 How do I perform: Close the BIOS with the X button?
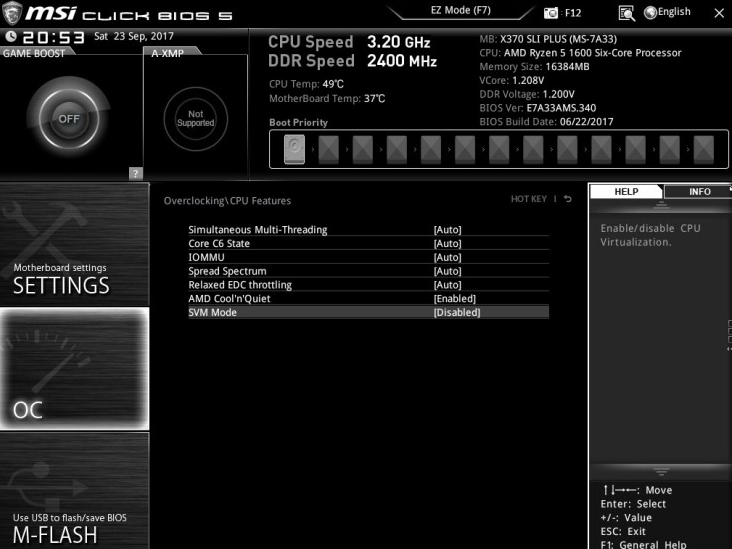(x=719, y=13)
